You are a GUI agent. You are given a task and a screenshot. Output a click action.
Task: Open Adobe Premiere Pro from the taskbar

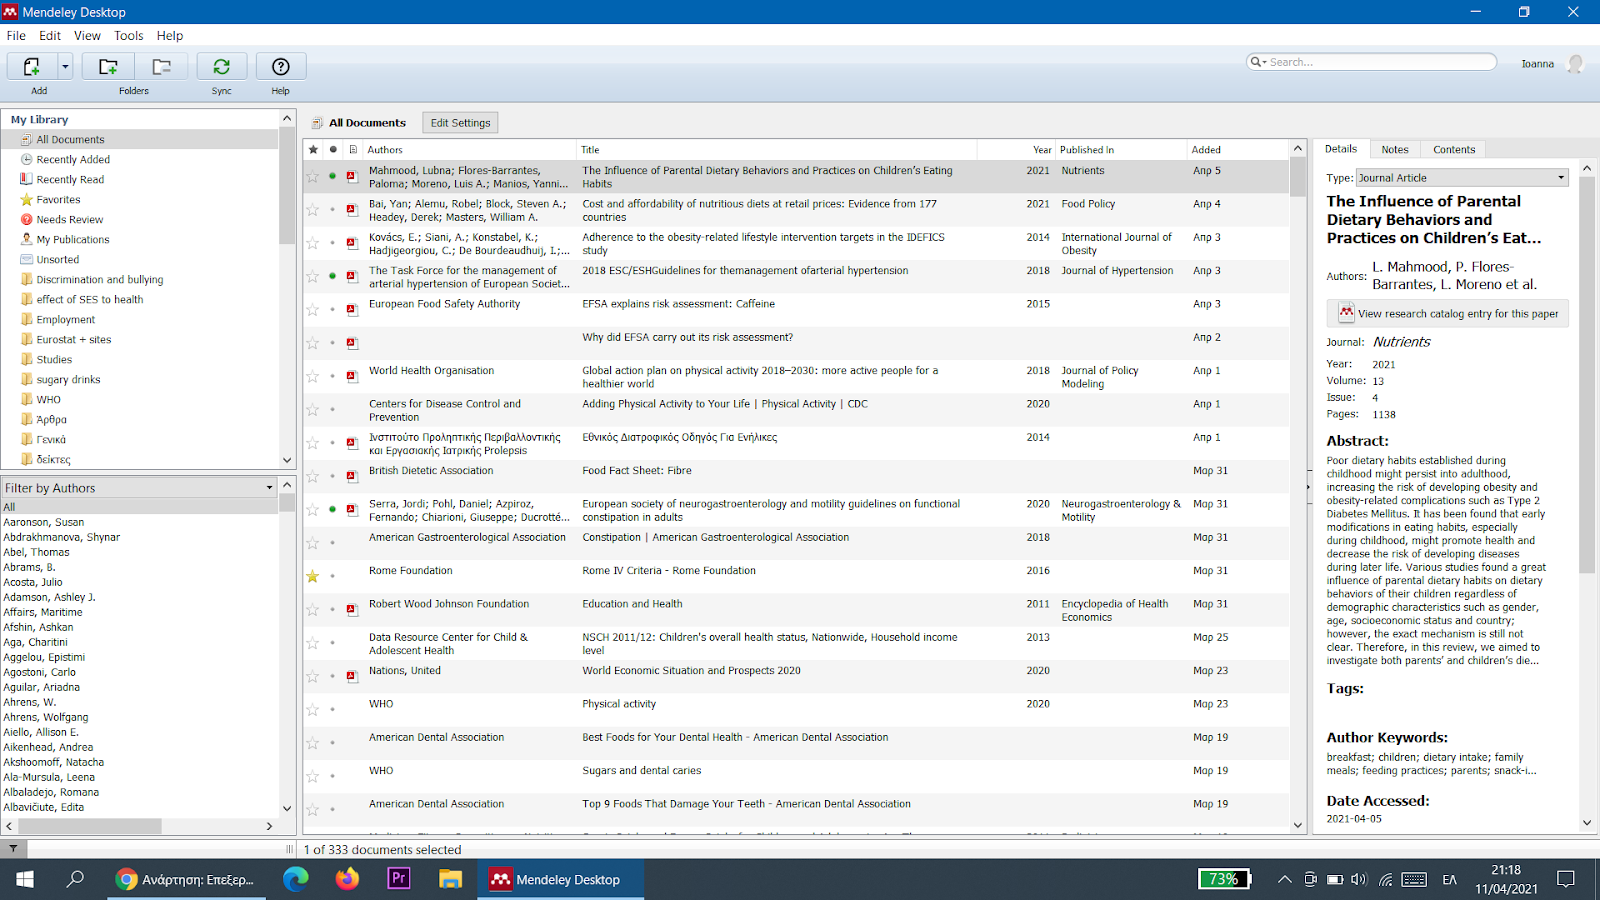coord(398,879)
